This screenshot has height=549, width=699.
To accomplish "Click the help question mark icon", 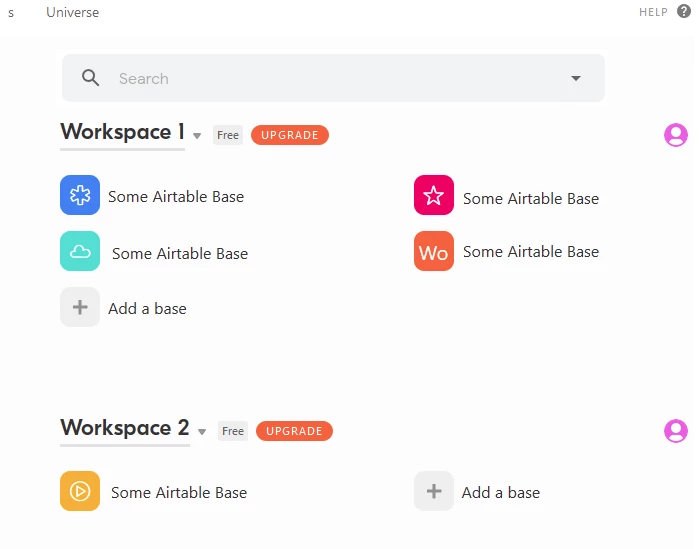I will click(x=684, y=11).
